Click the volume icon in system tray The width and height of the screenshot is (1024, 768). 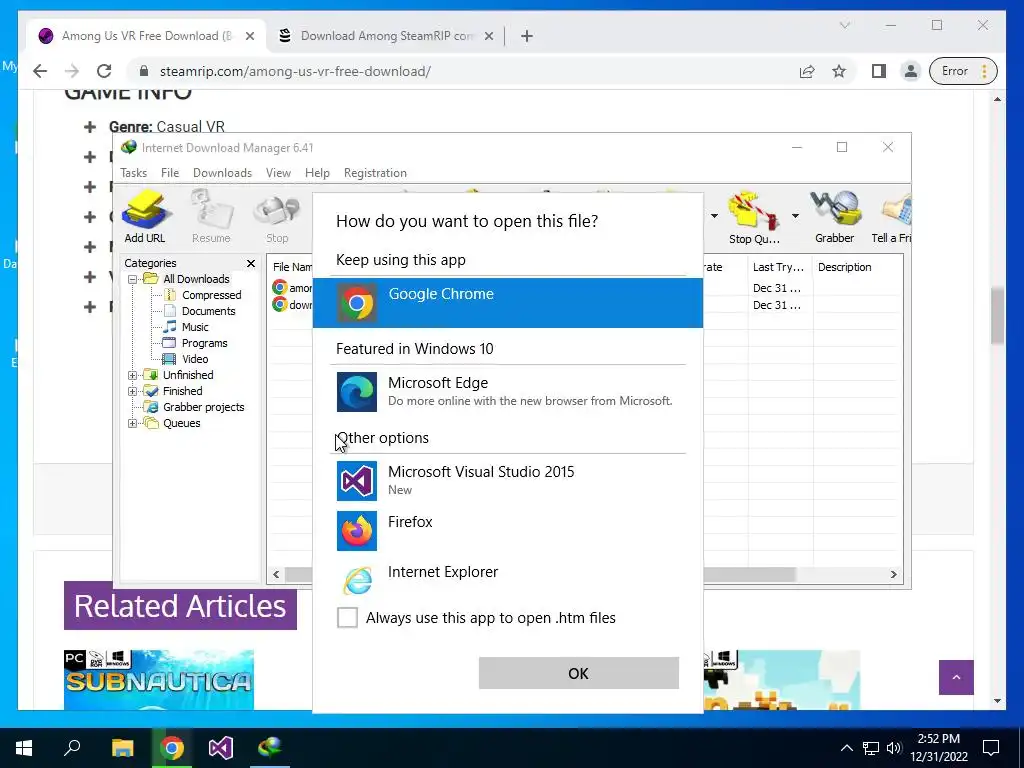click(893, 748)
